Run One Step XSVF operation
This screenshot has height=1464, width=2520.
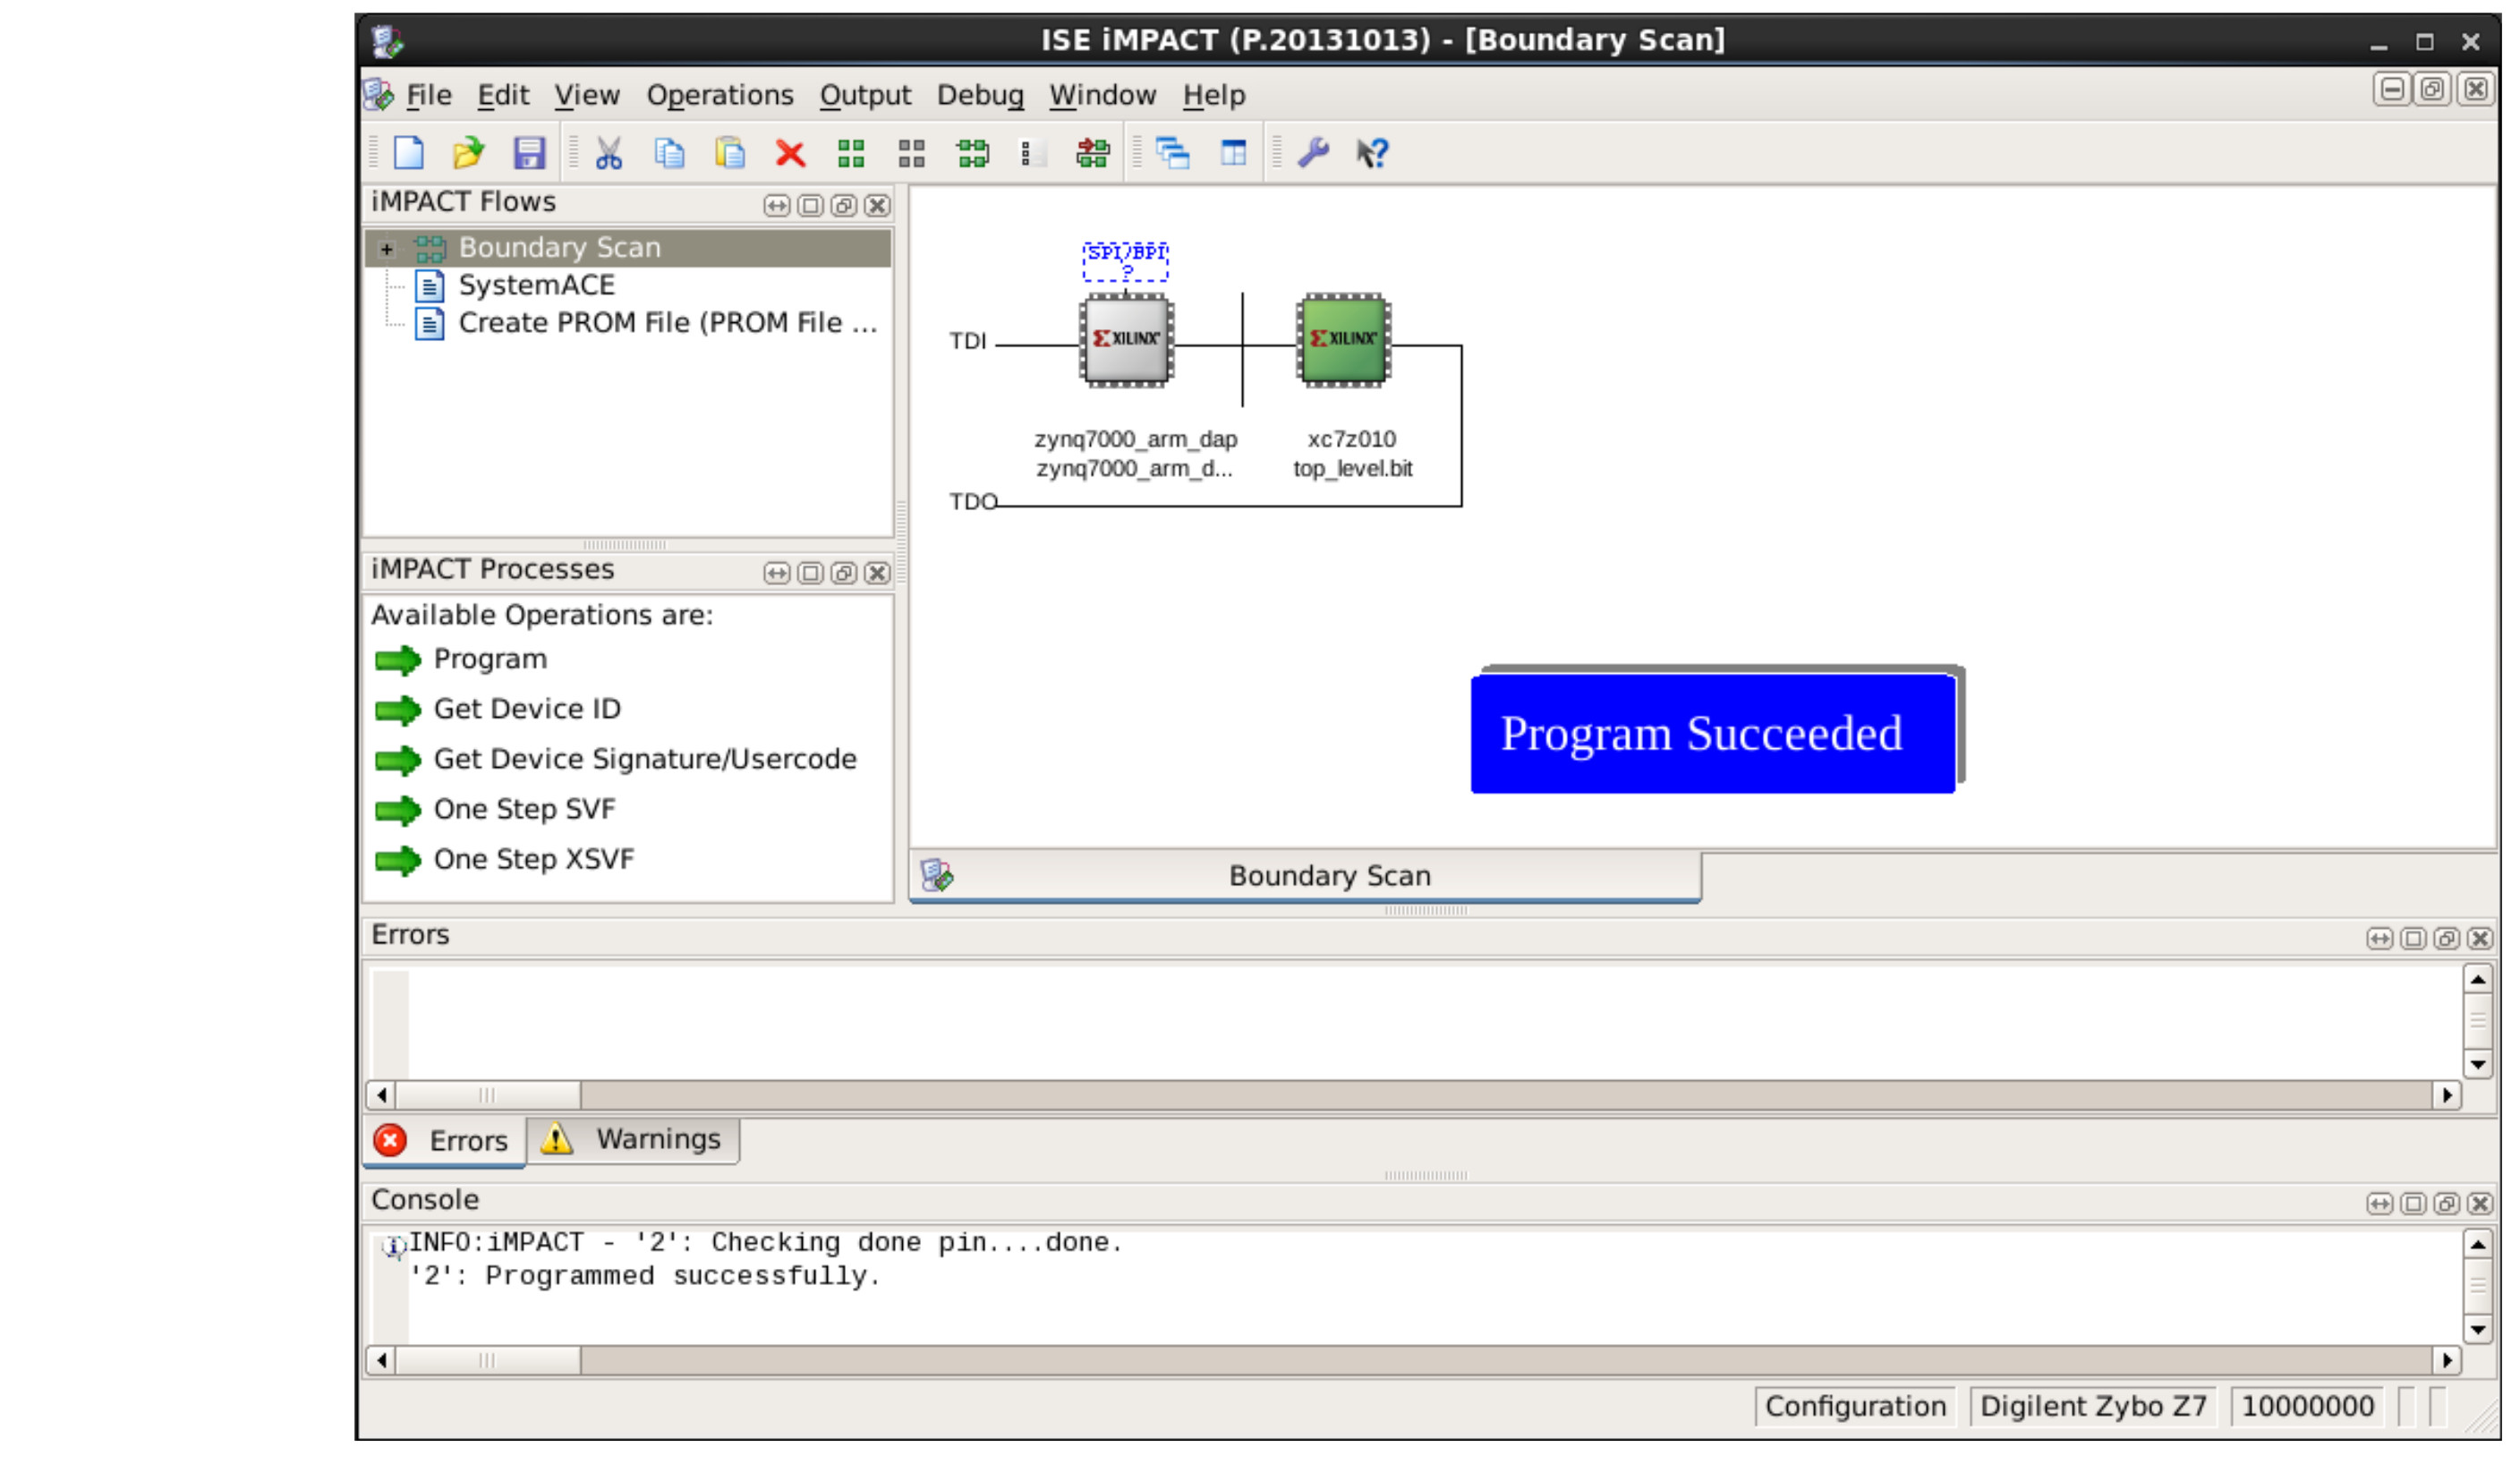535,860
